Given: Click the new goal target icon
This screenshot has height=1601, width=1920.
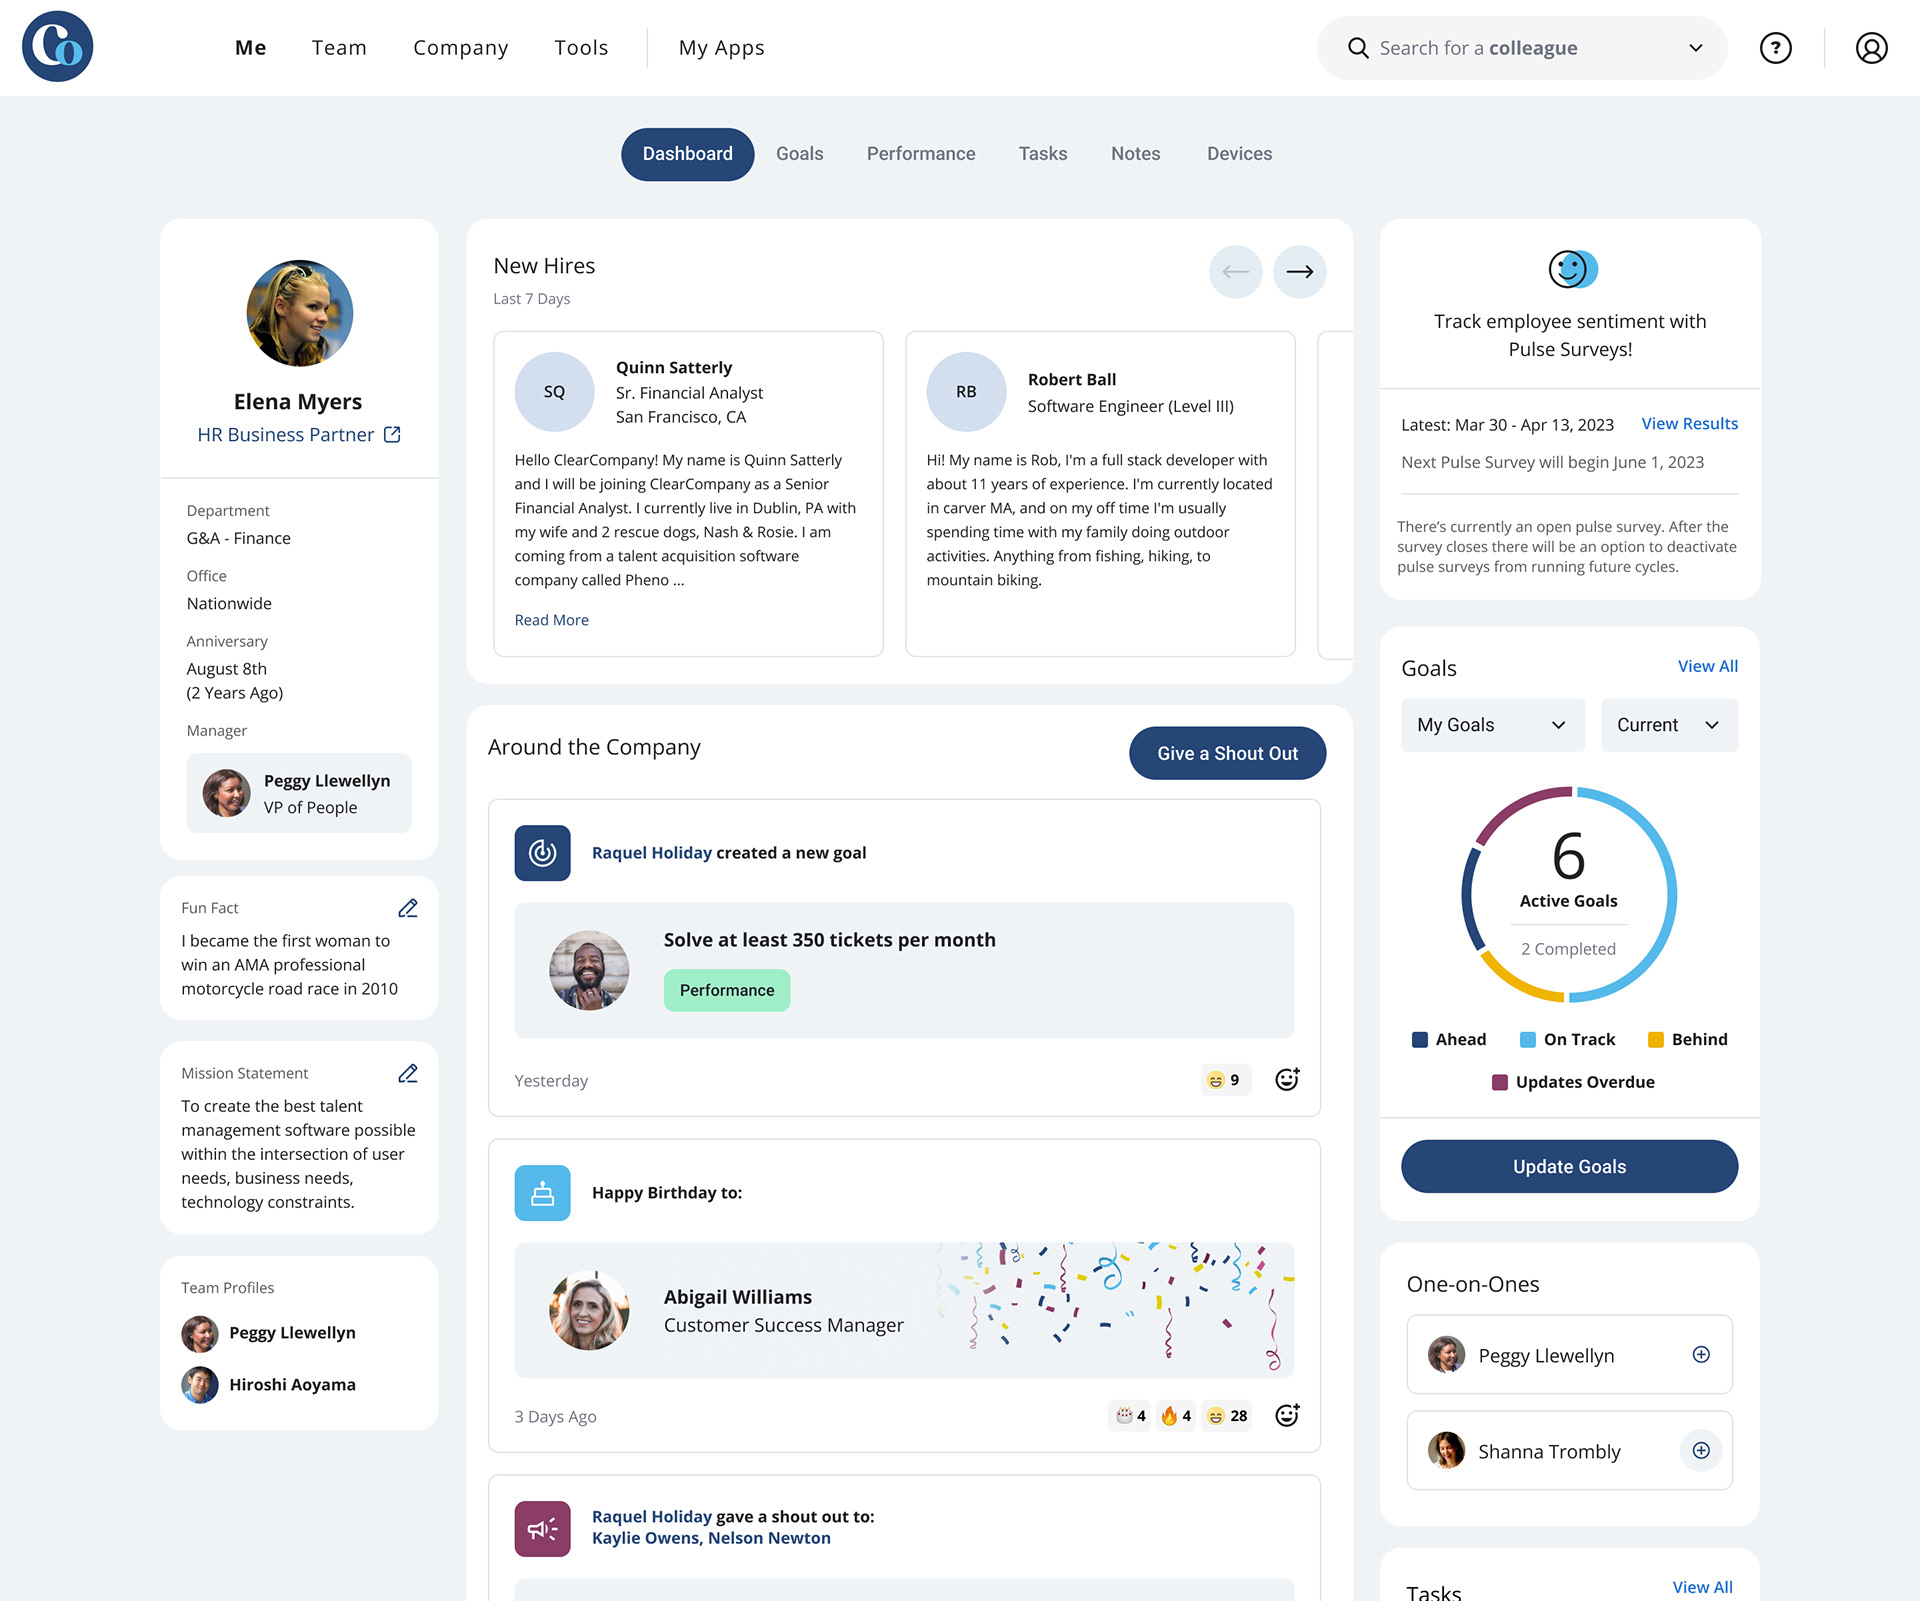Looking at the screenshot, I should coord(542,853).
